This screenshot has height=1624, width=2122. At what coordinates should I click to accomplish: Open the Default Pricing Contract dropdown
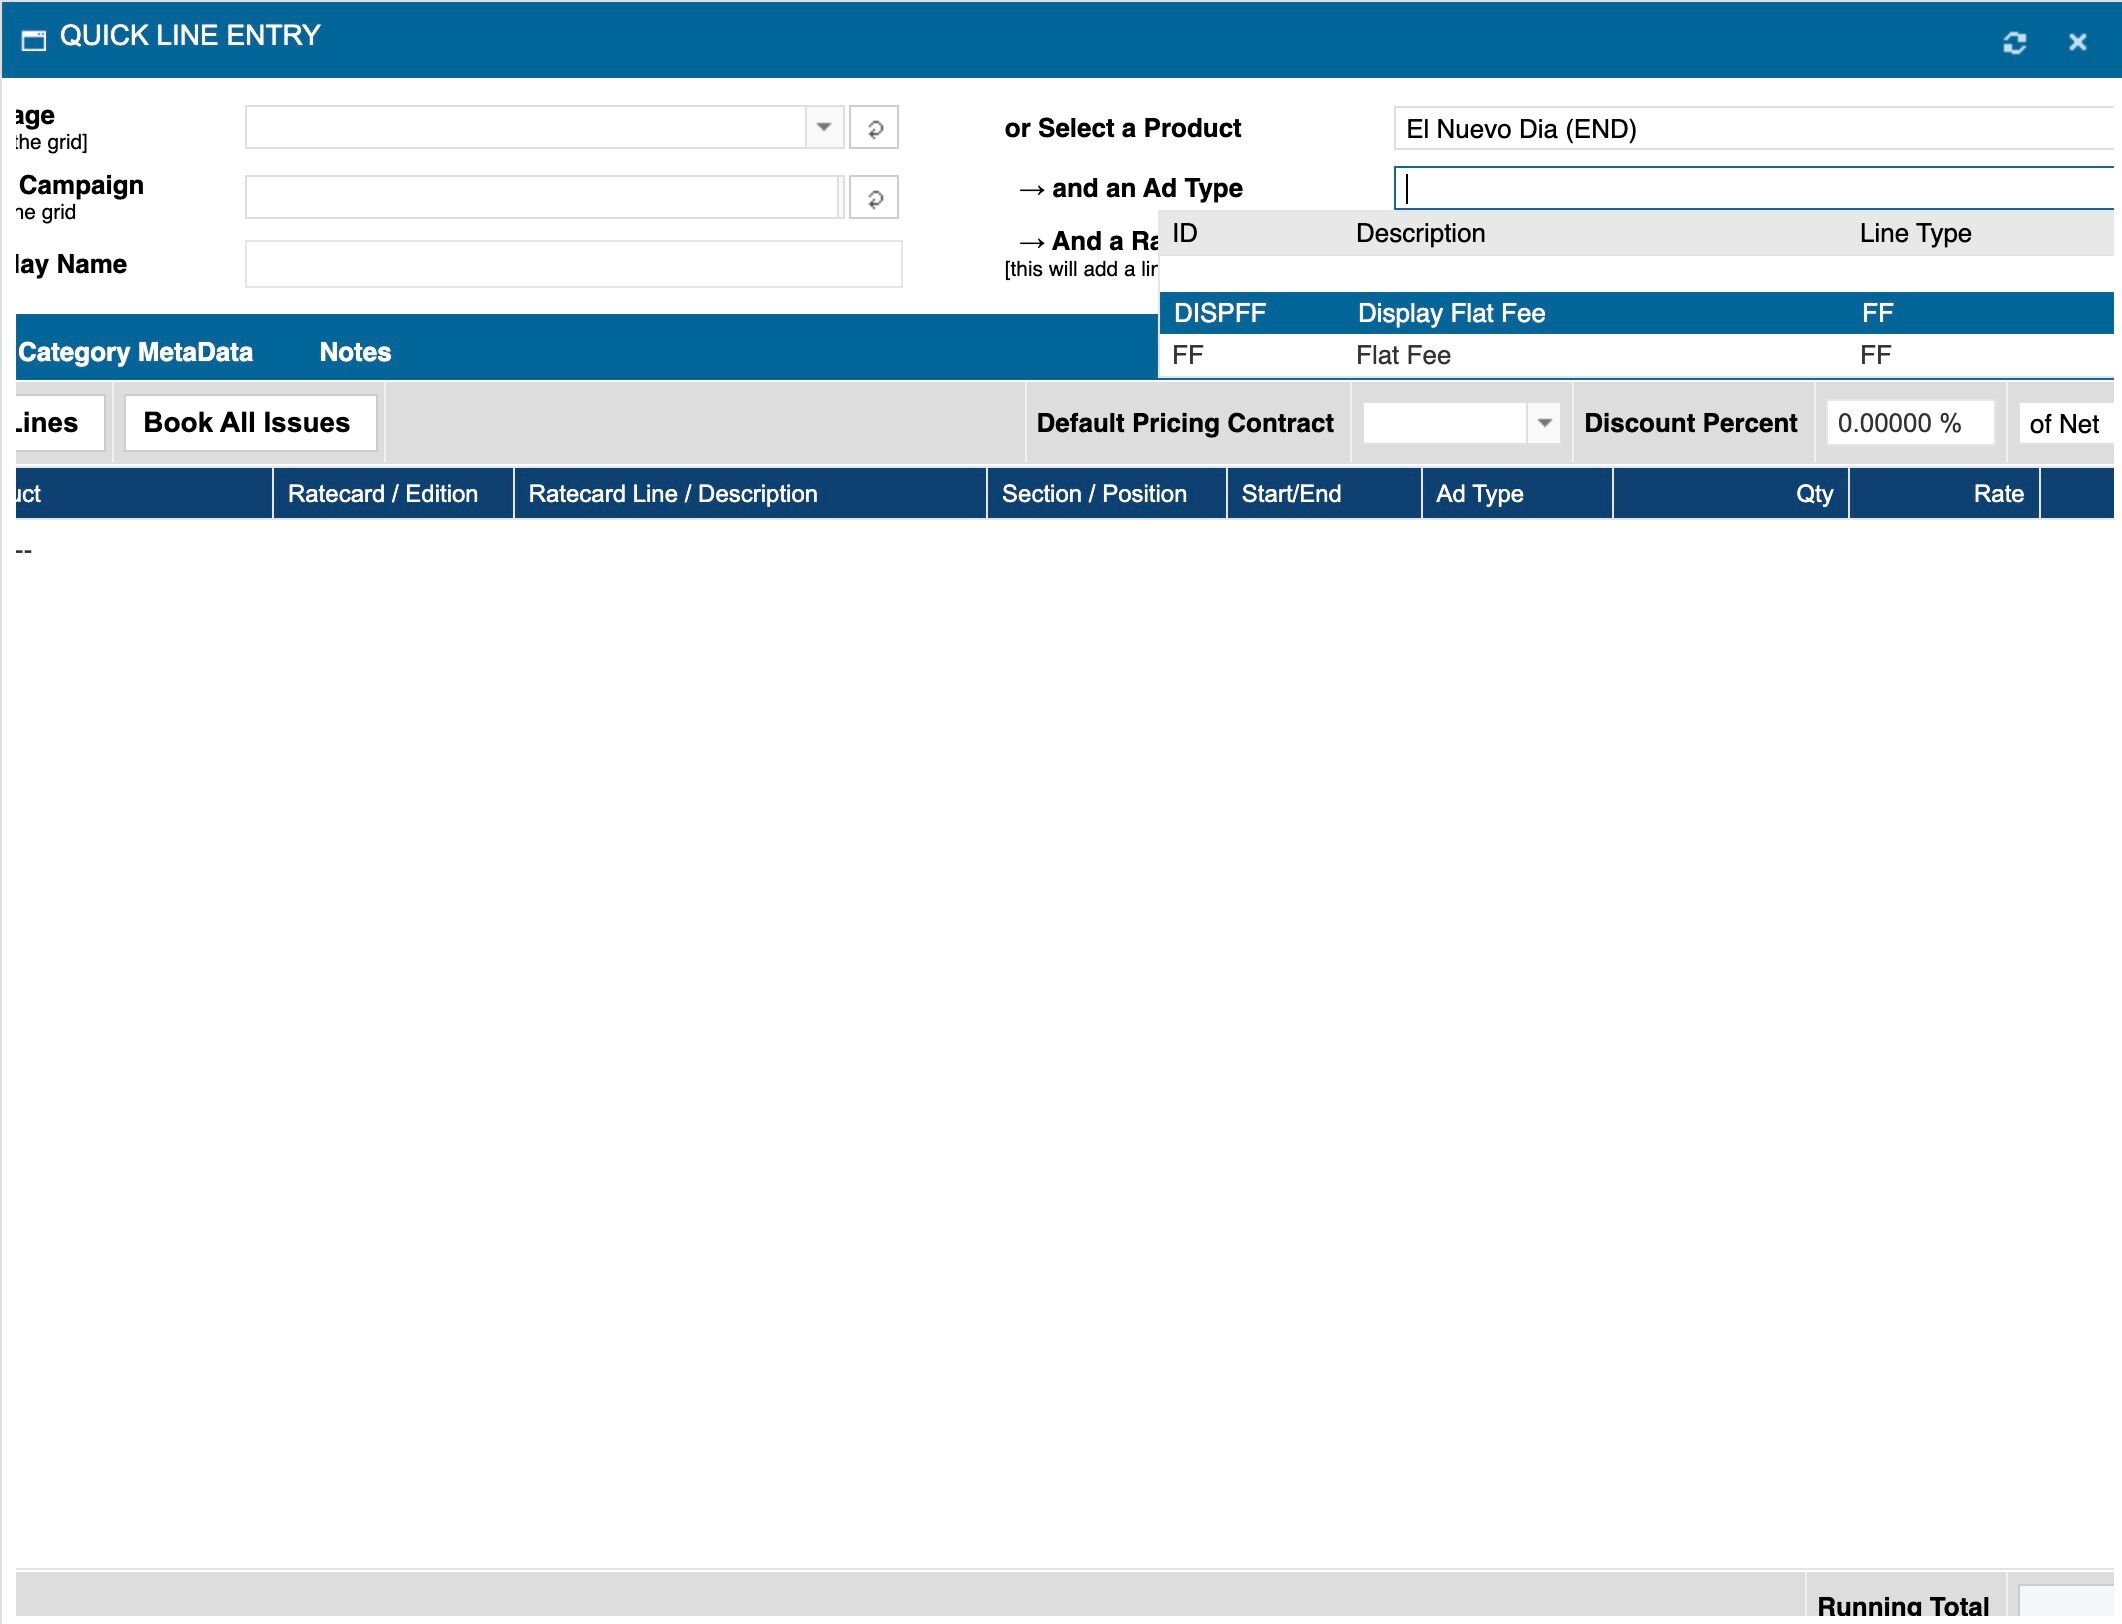click(1544, 423)
